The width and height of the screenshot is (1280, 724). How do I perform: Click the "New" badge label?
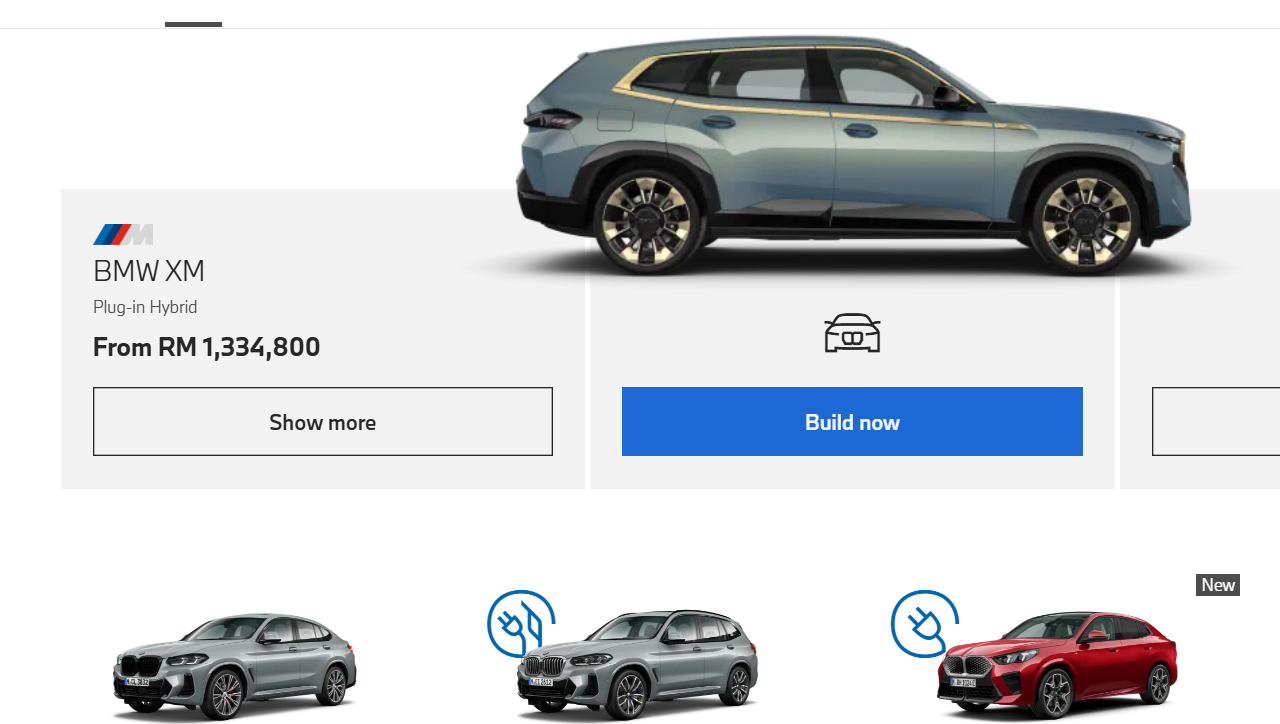(1218, 585)
